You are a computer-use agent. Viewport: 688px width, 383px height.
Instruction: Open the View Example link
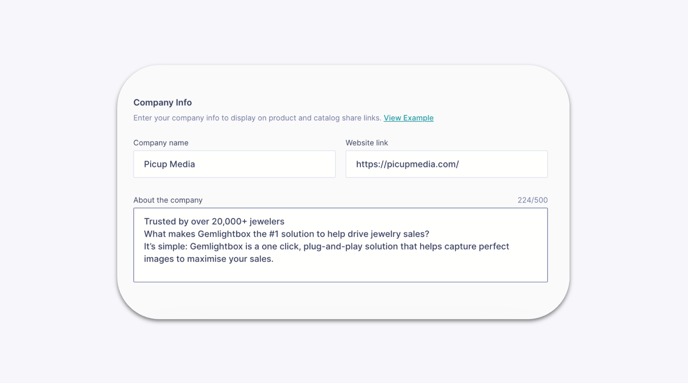[x=408, y=118]
